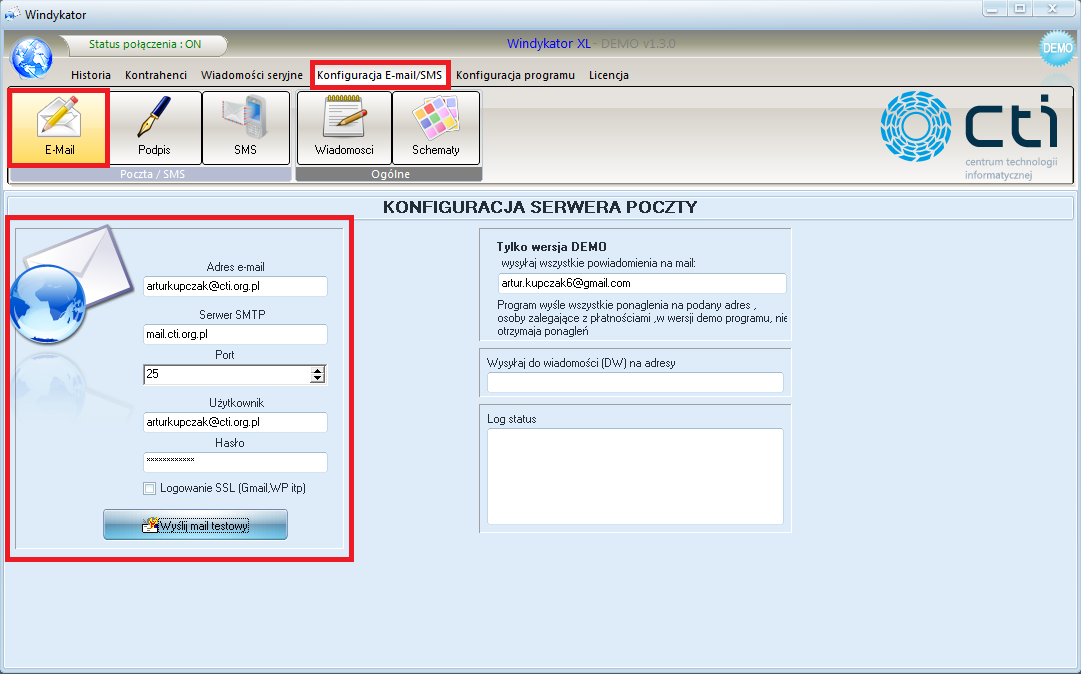Click the Hasło password field
1081x674 pixels.
tap(235, 462)
